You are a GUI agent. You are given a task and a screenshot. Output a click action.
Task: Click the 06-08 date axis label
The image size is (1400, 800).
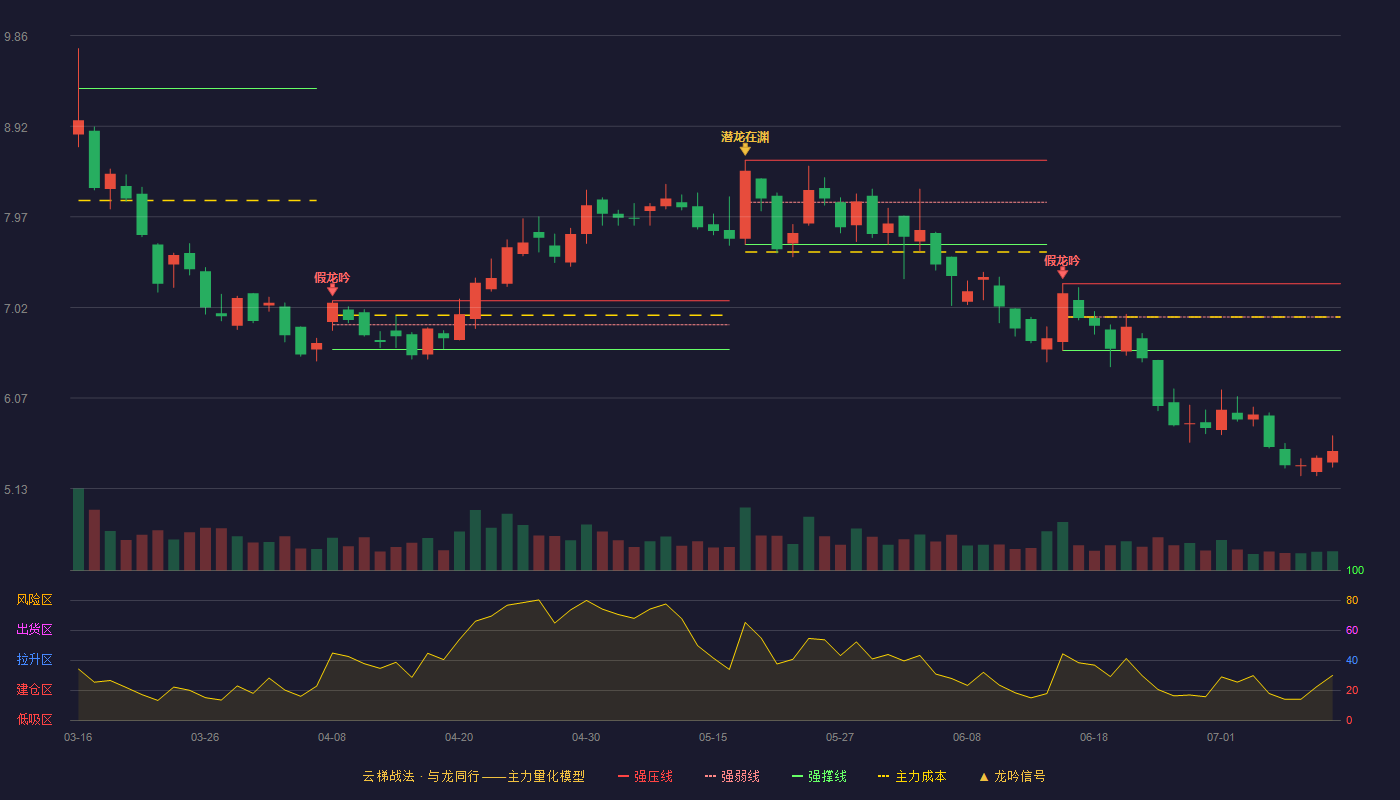tap(967, 737)
